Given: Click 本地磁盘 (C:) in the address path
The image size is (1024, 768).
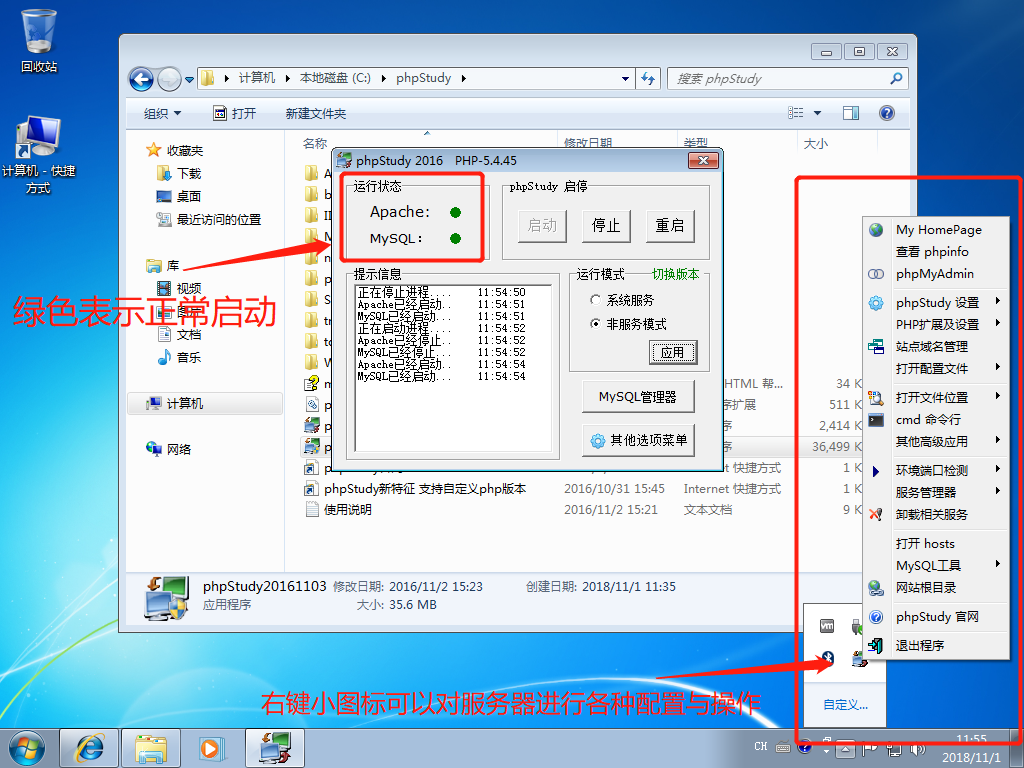Looking at the screenshot, I should point(335,78).
